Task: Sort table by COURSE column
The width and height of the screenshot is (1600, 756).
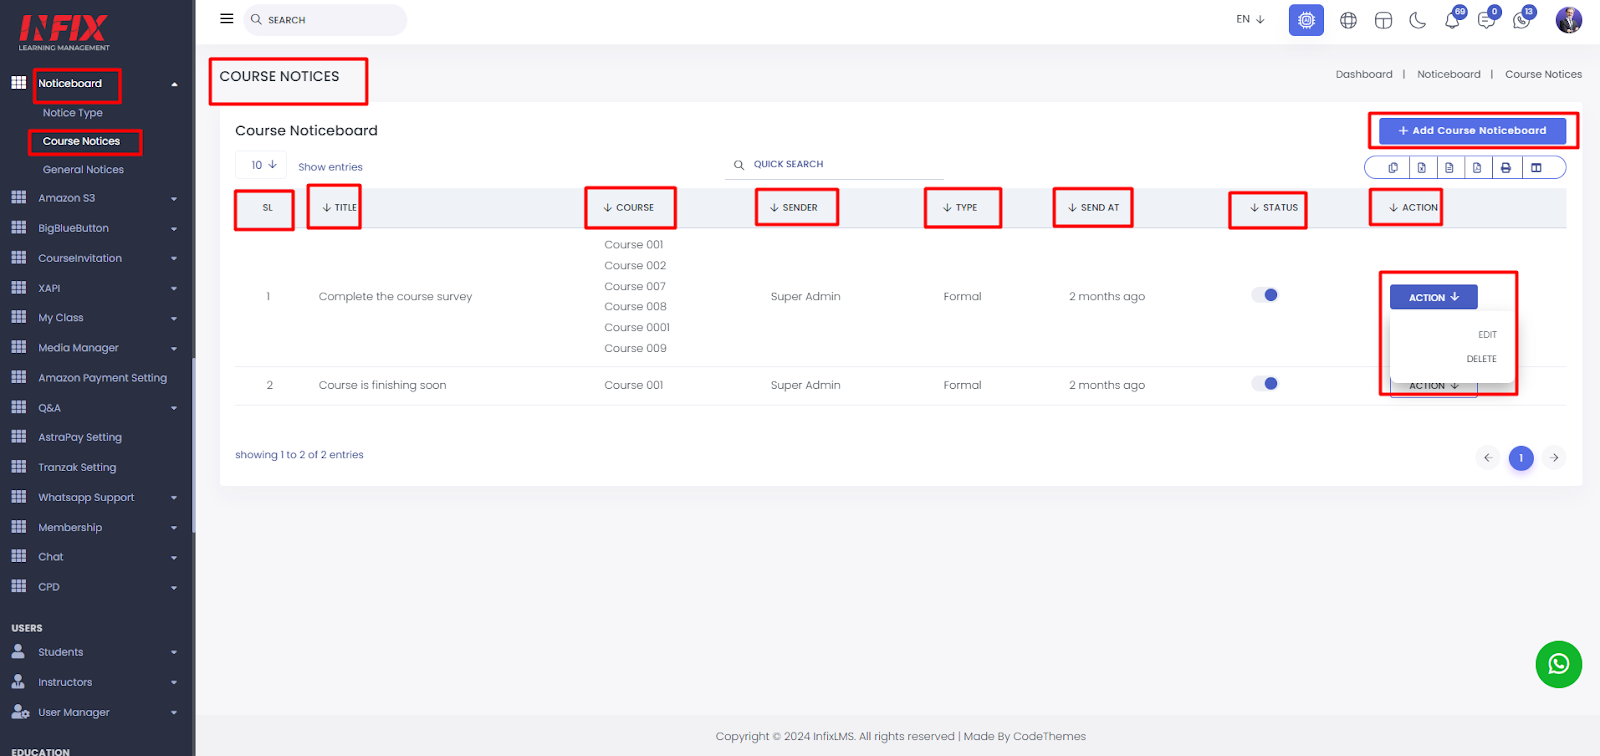Action: coord(628,208)
